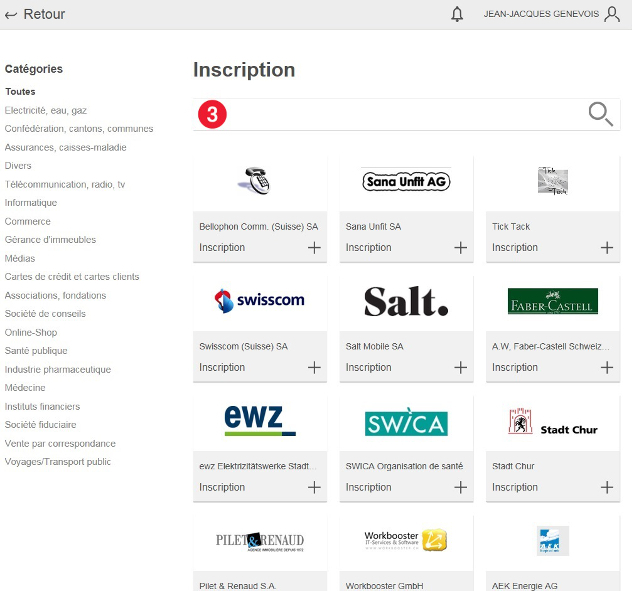Click the Workbooster GmbH name
This screenshot has height=591, width=634.
(x=385, y=585)
